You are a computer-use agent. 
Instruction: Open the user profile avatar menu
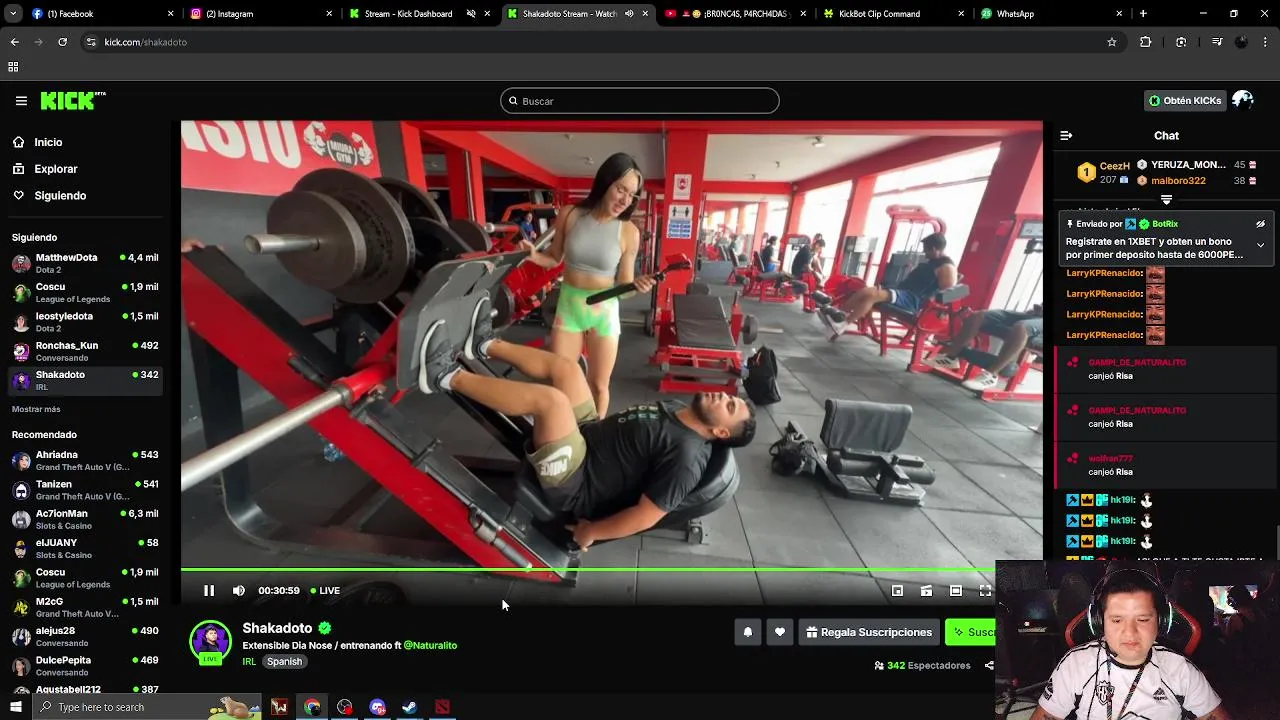point(1243,100)
